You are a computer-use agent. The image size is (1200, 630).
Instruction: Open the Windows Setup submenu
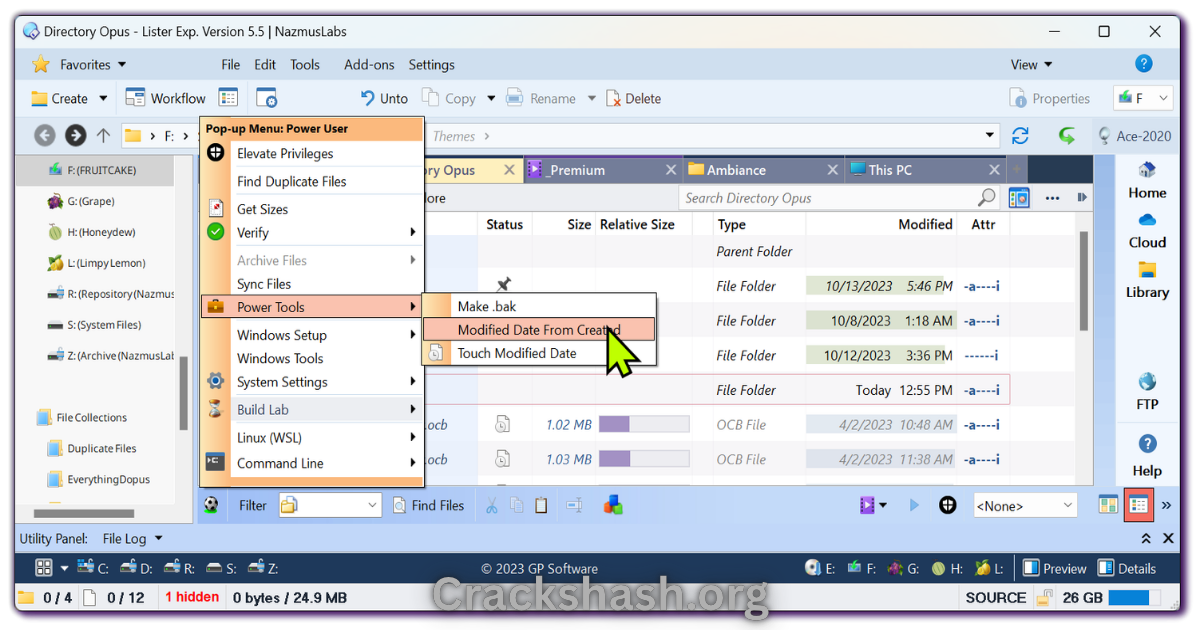click(312, 335)
